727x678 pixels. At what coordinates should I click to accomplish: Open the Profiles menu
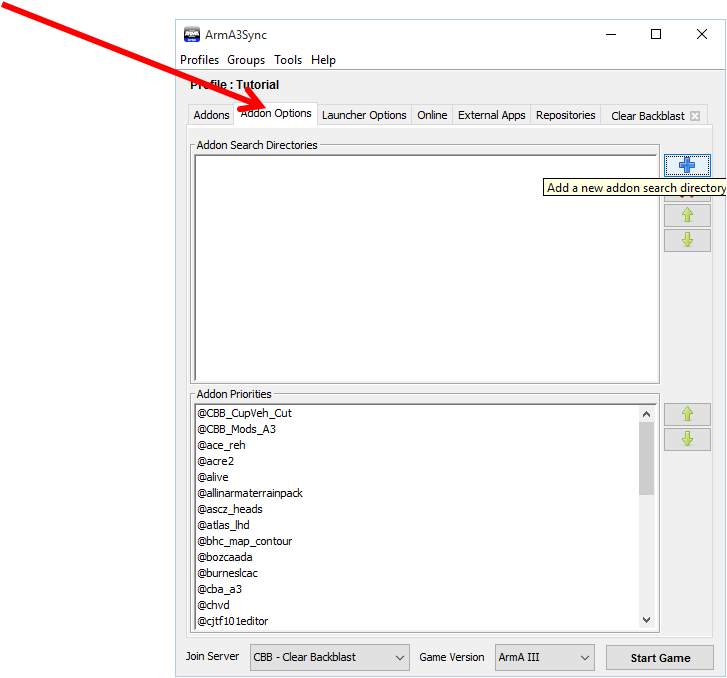(199, 60)
